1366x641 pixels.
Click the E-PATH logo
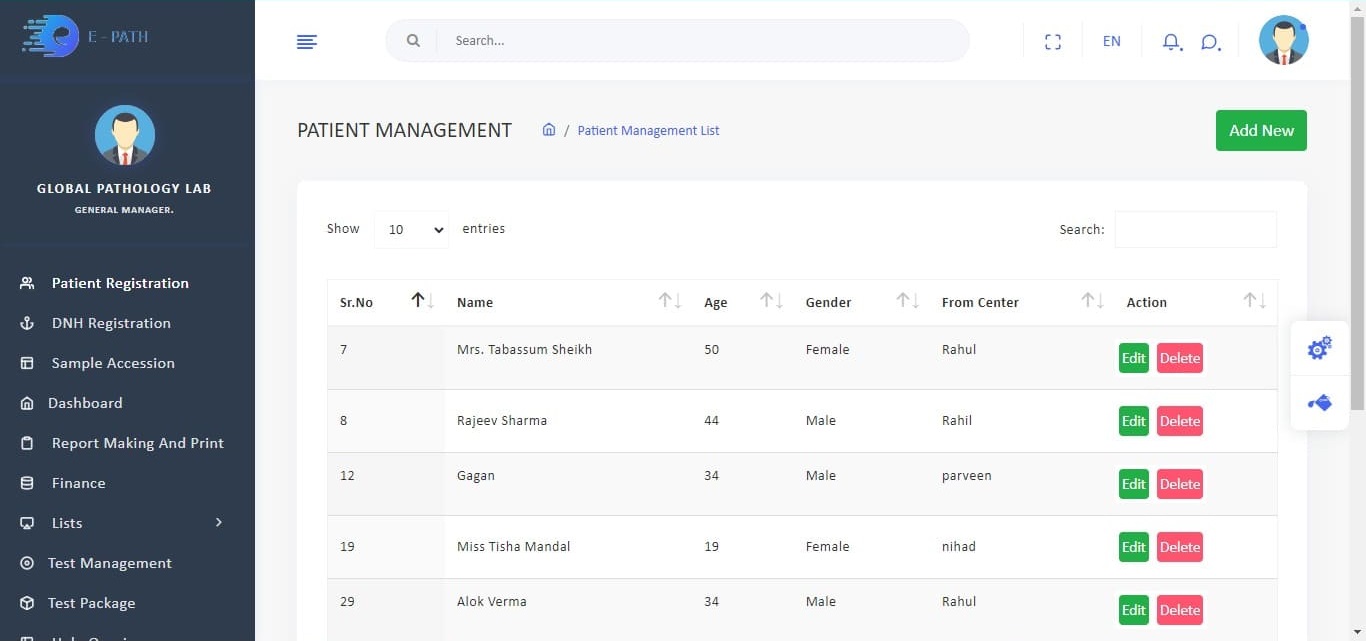[86, 37]
